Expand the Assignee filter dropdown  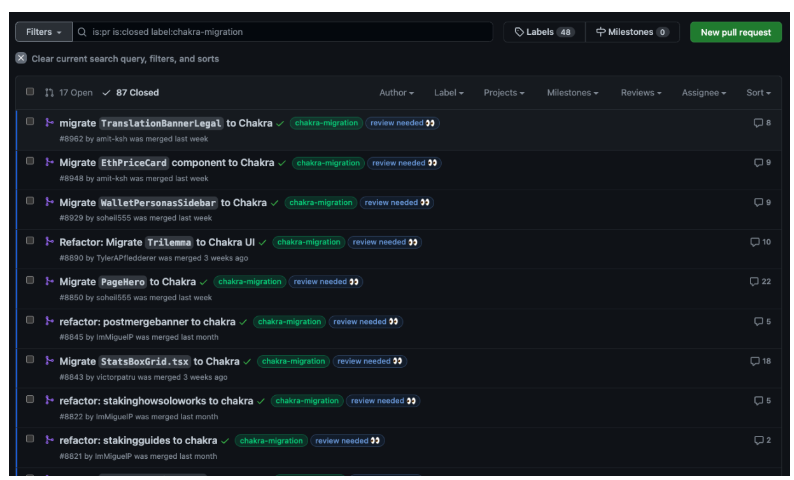[x=704, y=93]
